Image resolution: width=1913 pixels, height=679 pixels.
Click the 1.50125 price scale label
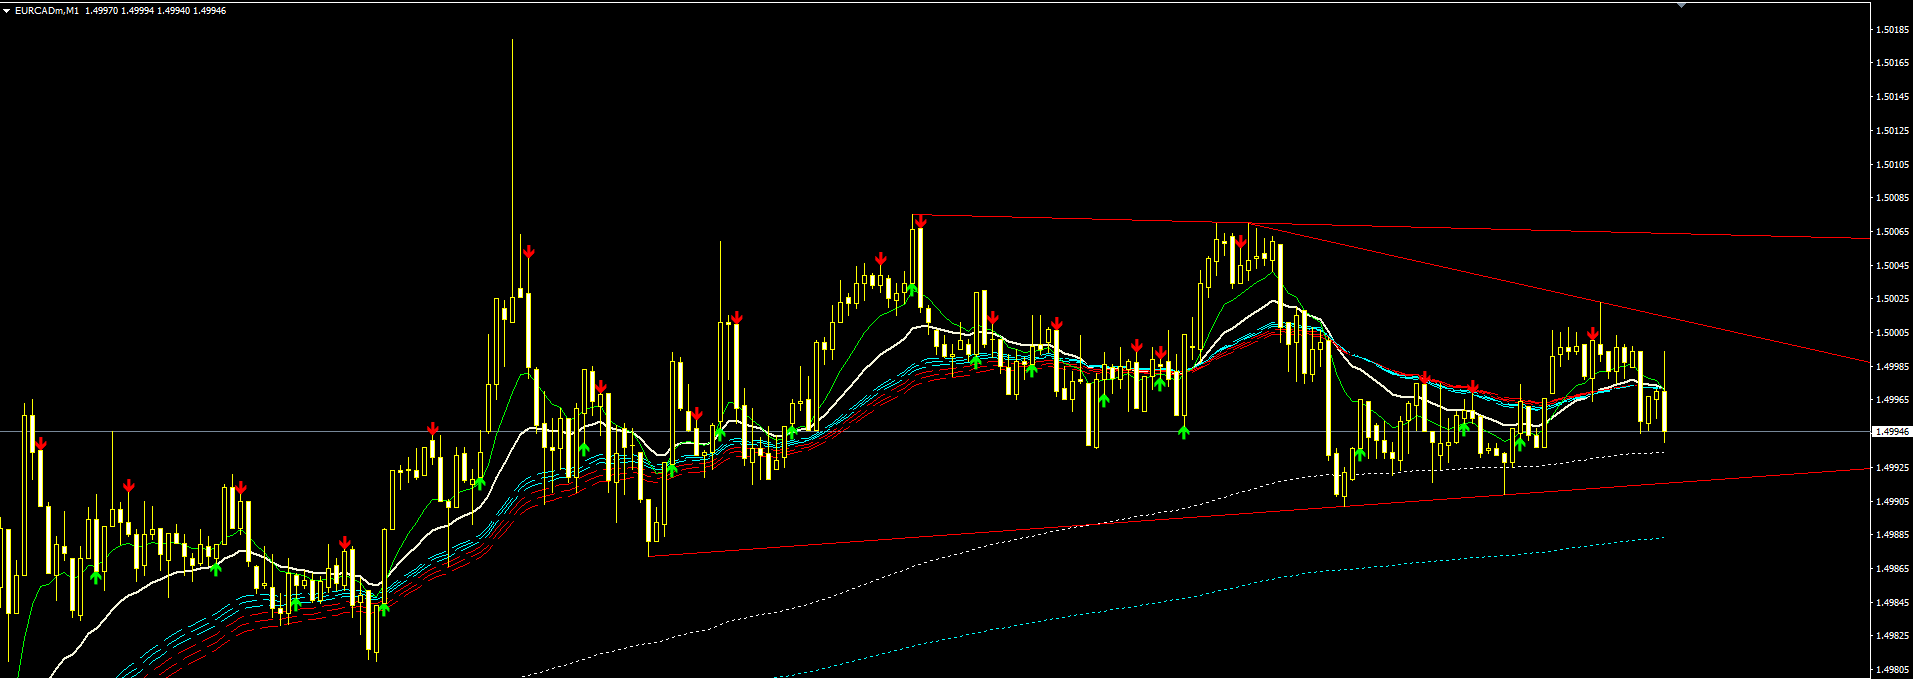(1893, 131)
